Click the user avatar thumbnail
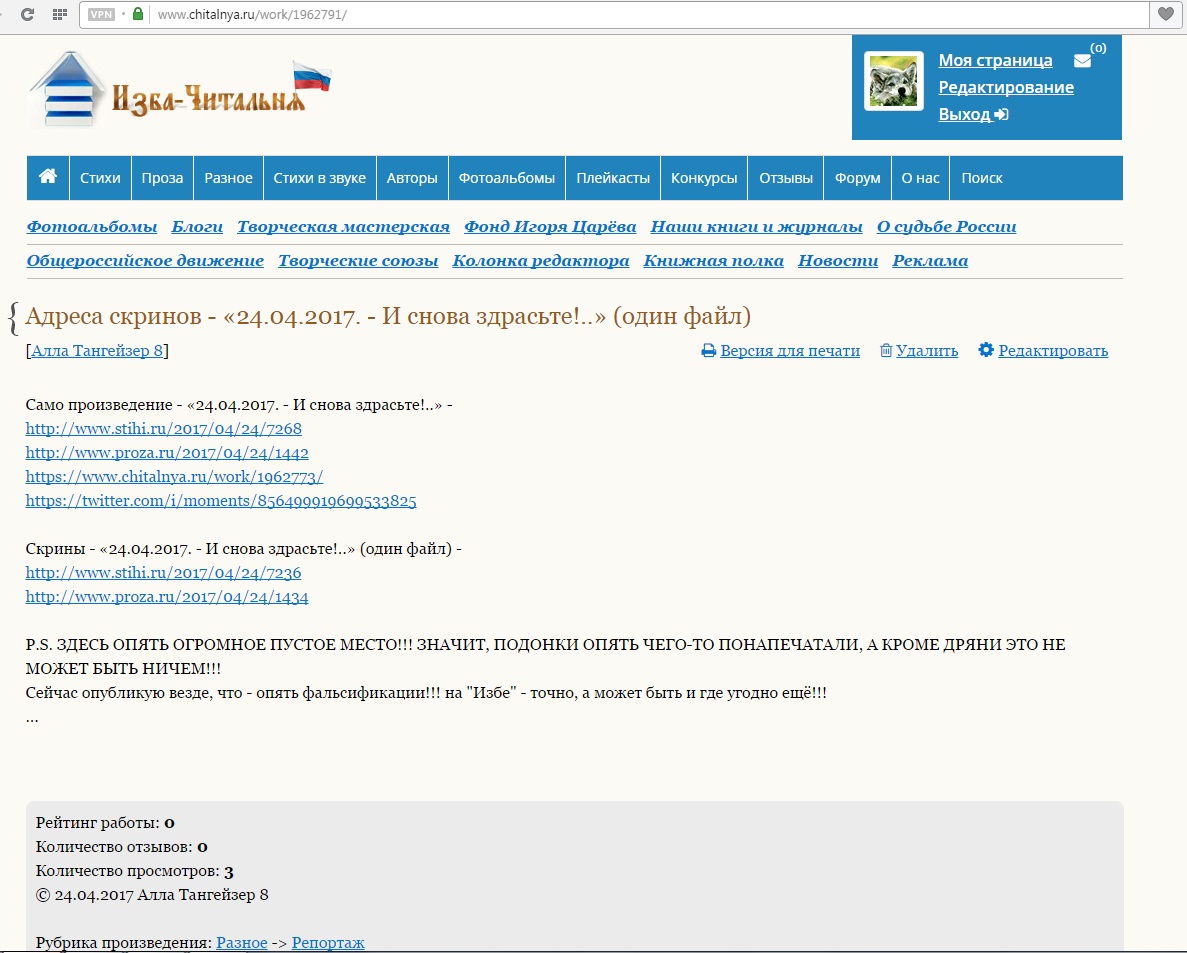1187x953 pixels. [x=893, y=82]
